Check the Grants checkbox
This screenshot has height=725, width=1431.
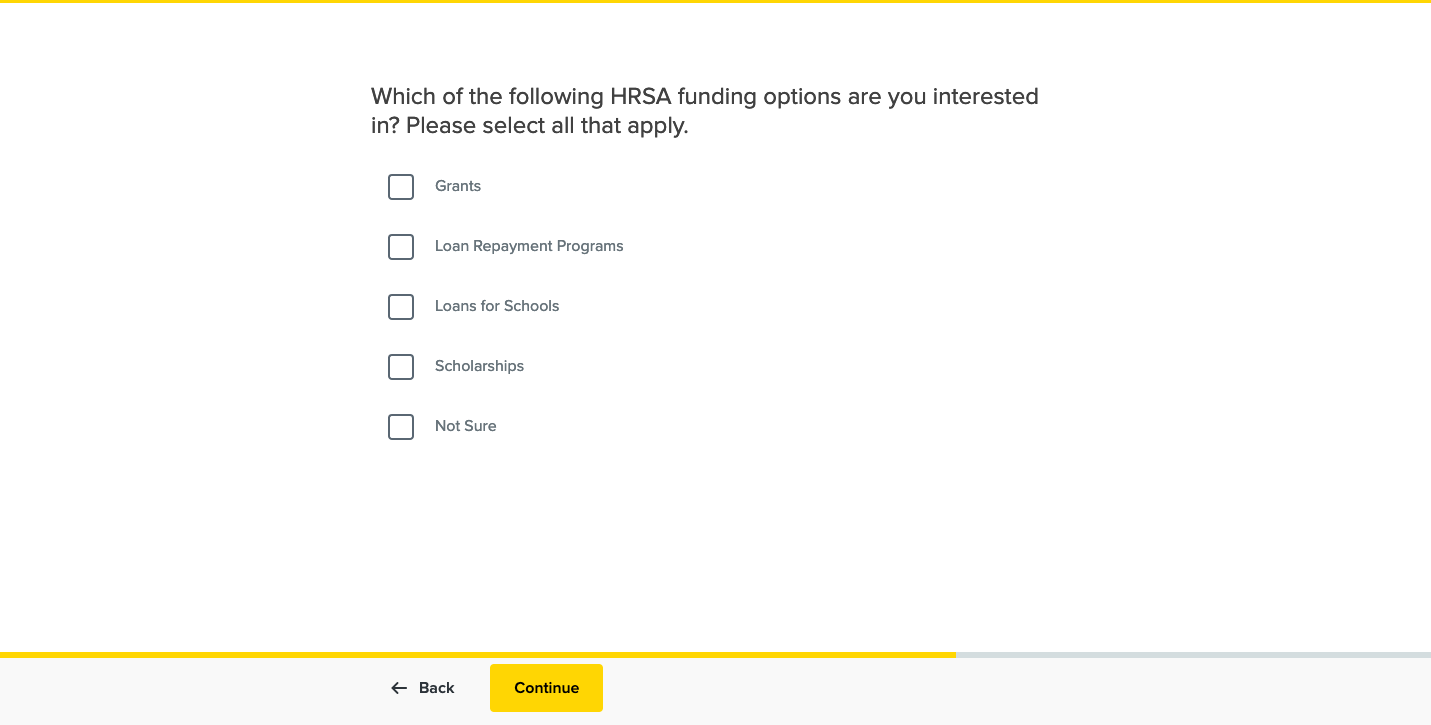click(x=401, y=187)
